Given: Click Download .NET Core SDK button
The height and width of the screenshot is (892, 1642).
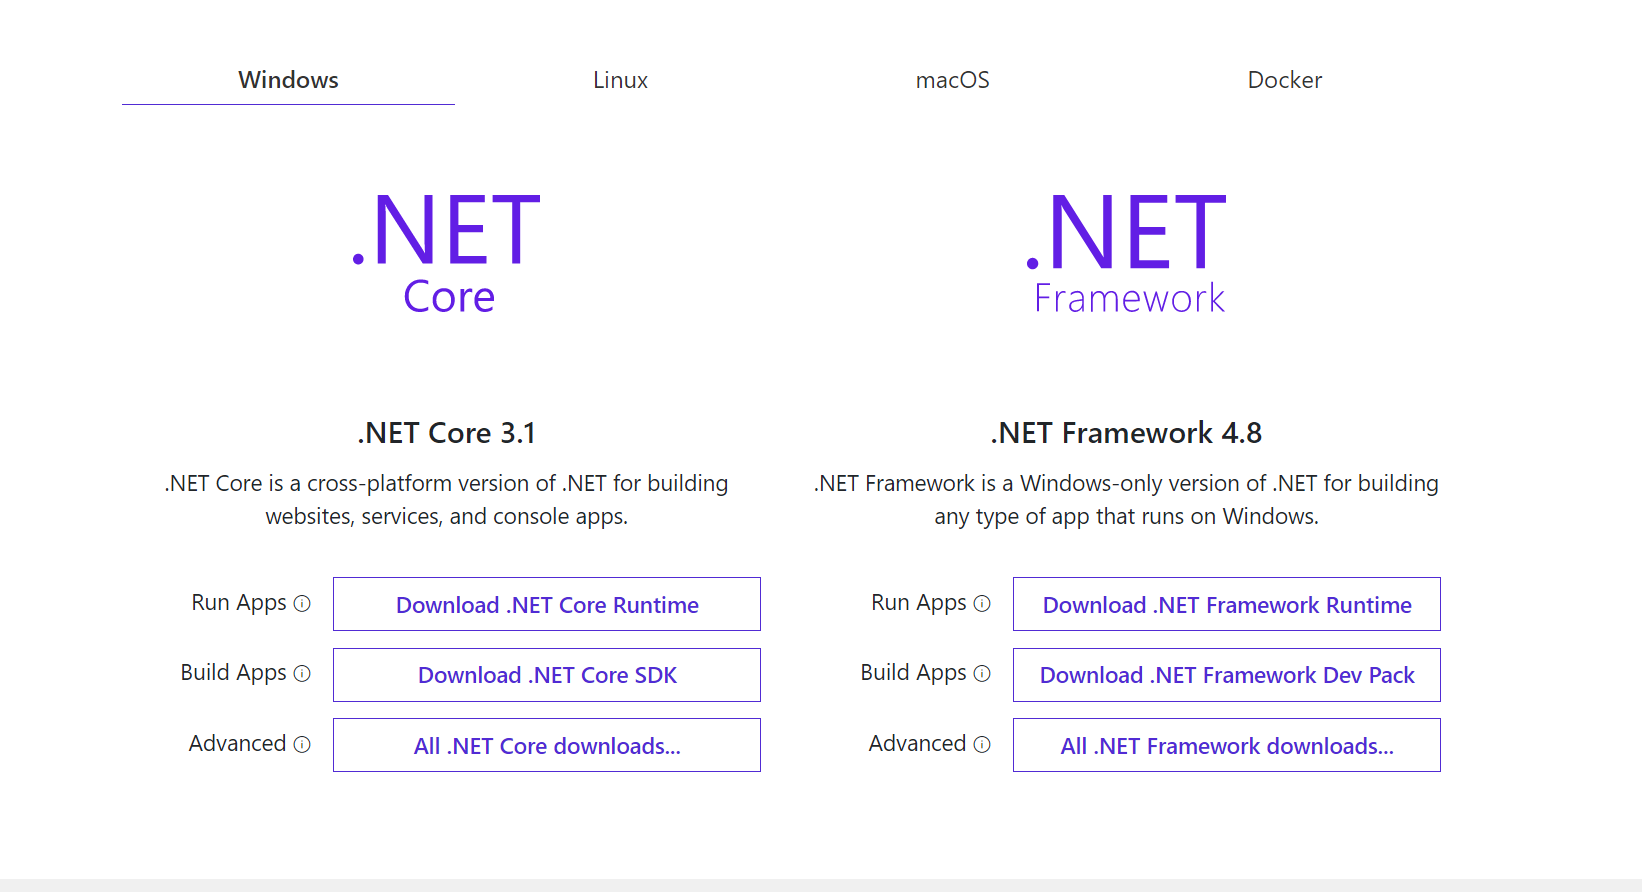Looking at the screenshot, I should (547, 675).
